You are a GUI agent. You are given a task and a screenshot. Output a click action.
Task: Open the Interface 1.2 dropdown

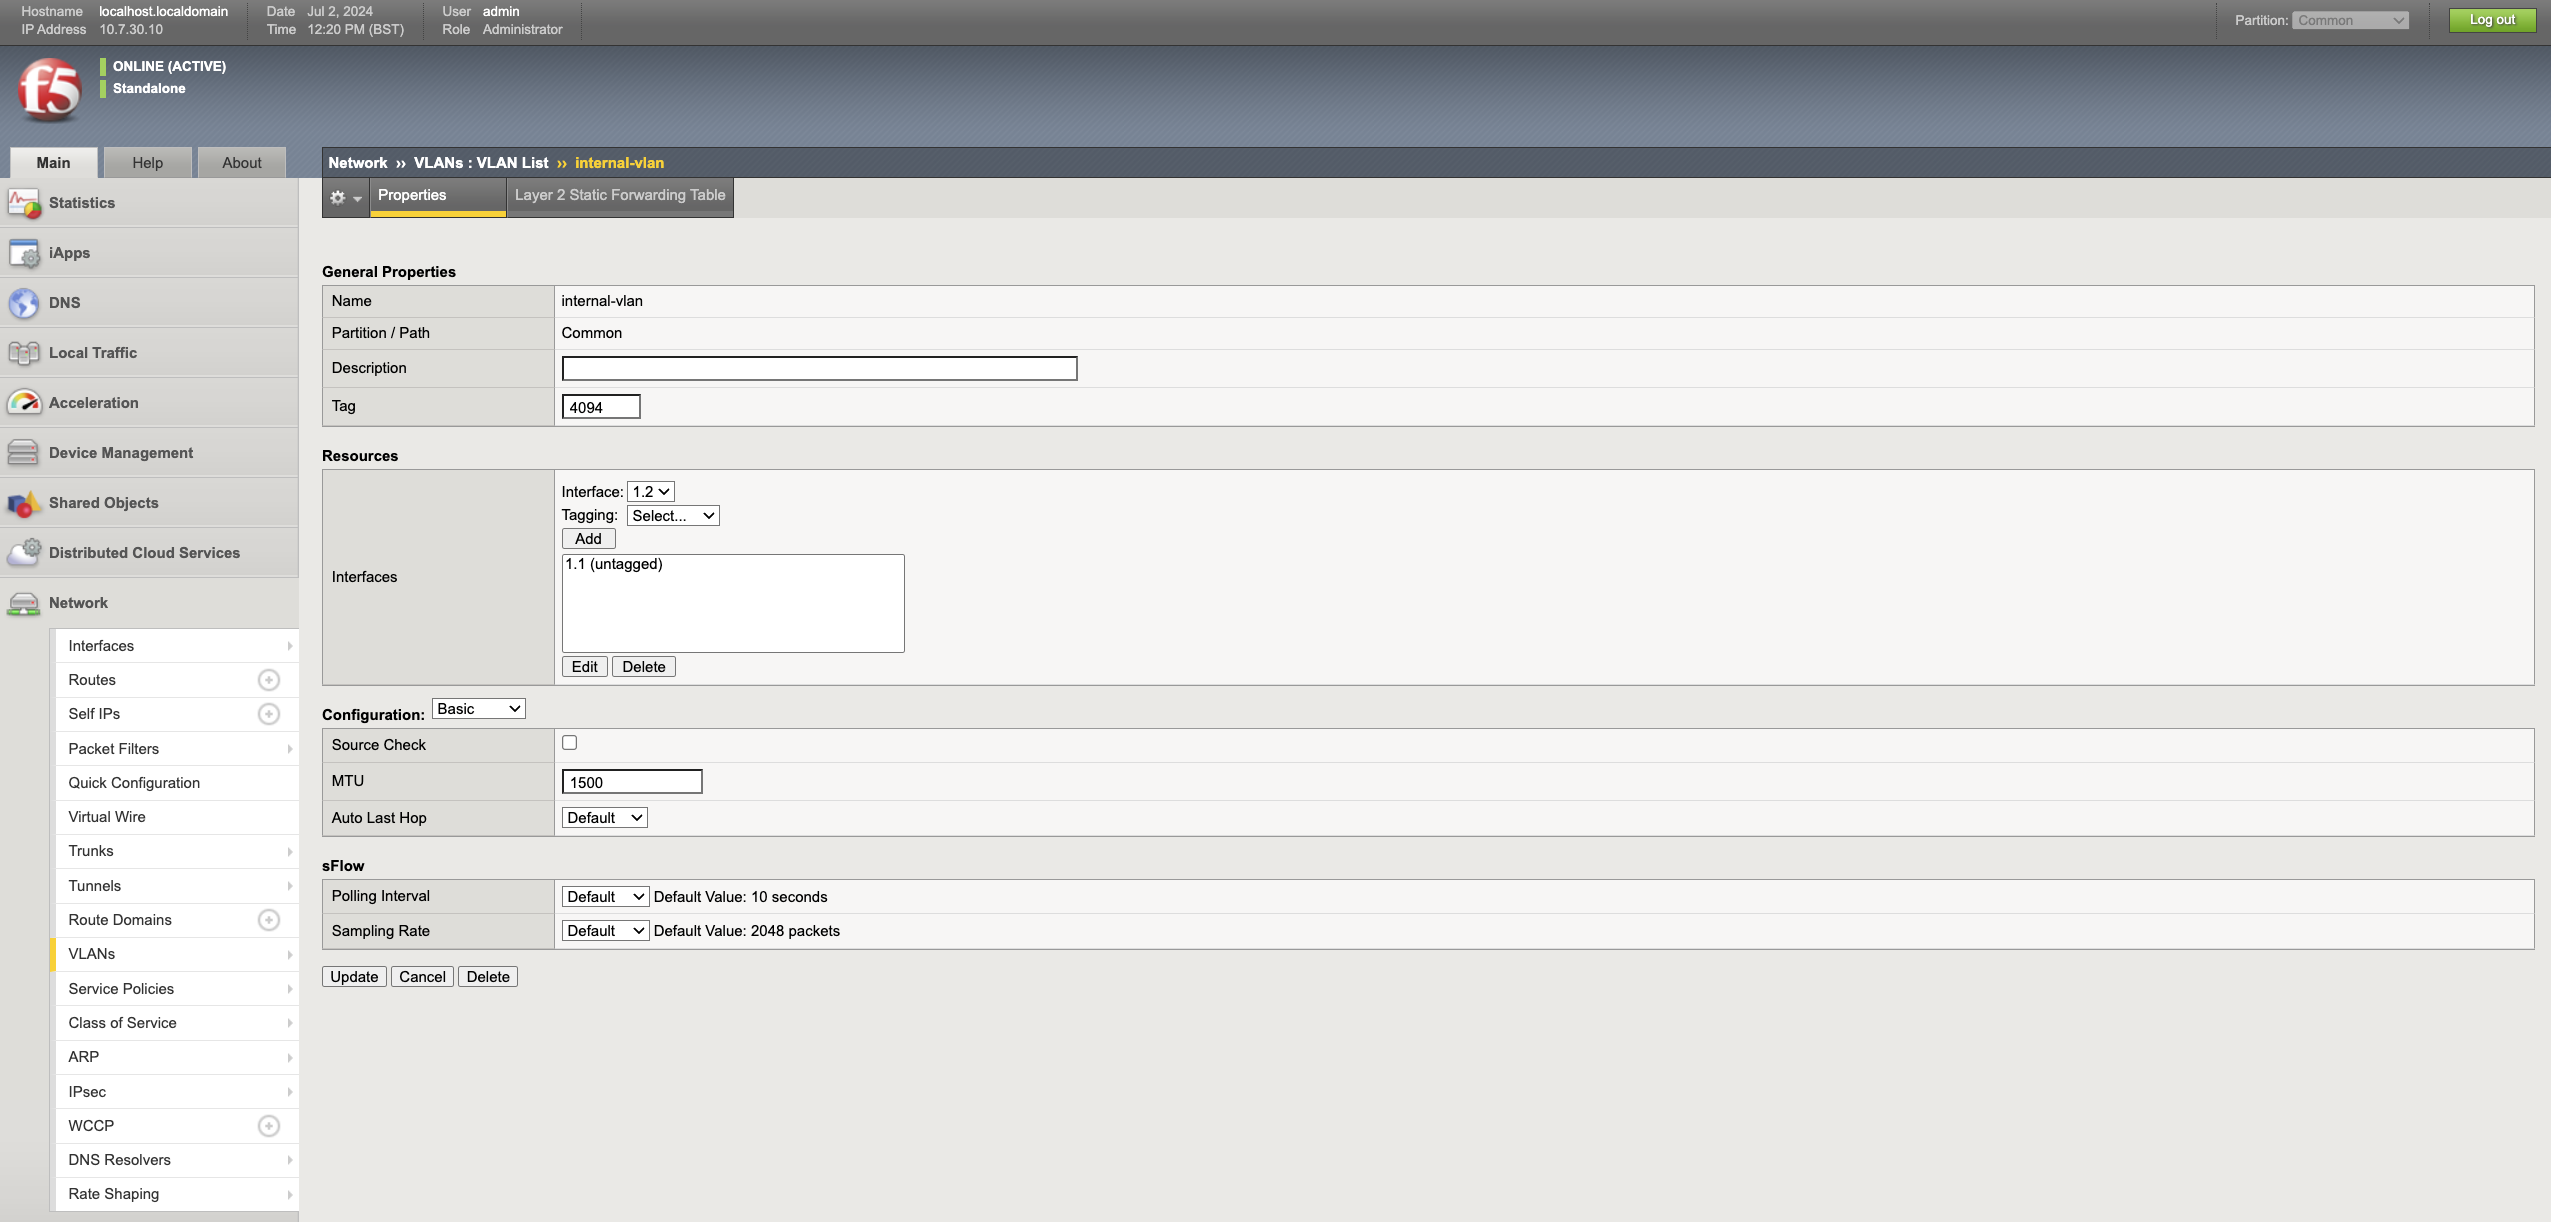651,492
